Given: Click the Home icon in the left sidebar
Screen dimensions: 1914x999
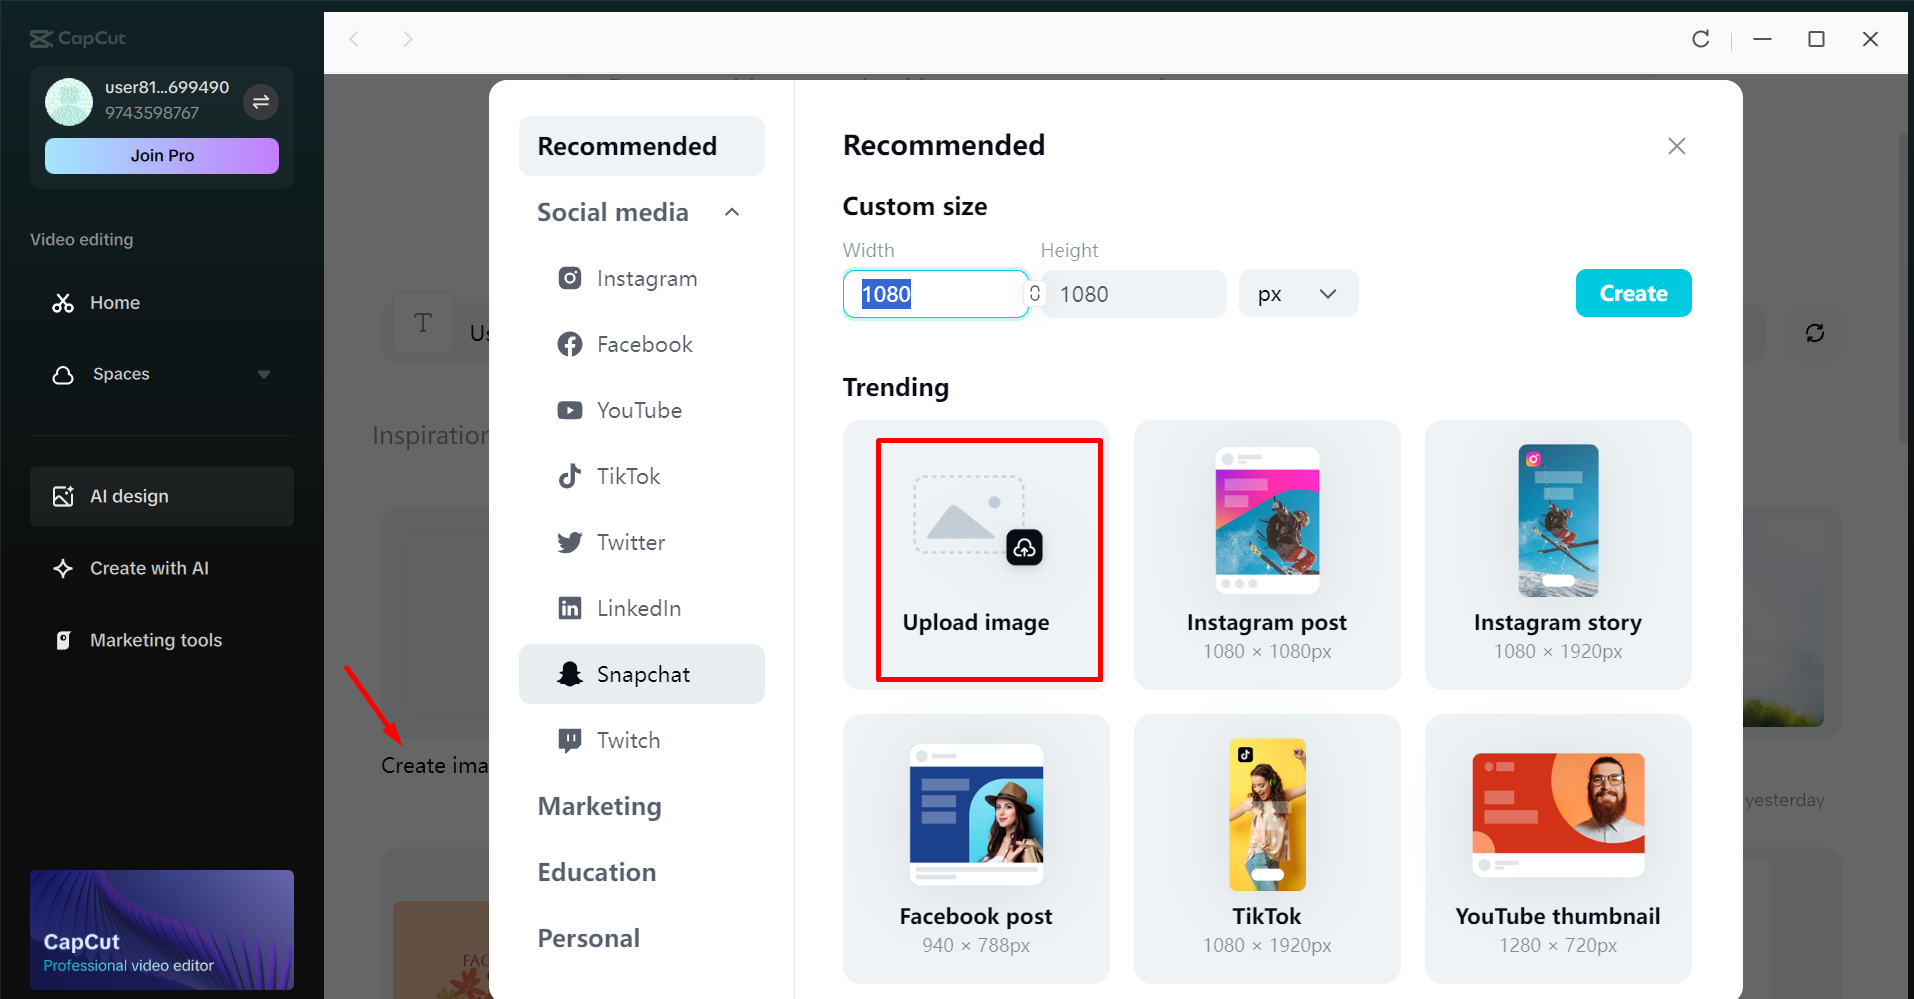Looking at the screenshot, I should point(63,302).
